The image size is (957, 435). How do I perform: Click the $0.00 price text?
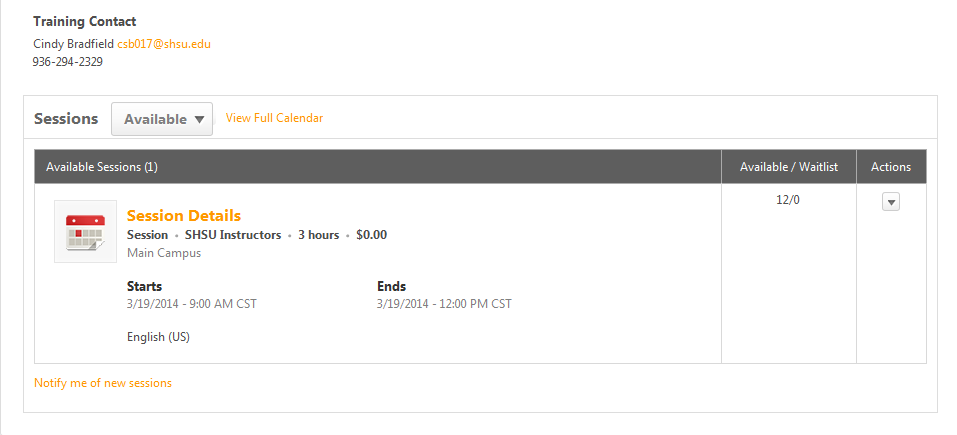click(371, 235)
